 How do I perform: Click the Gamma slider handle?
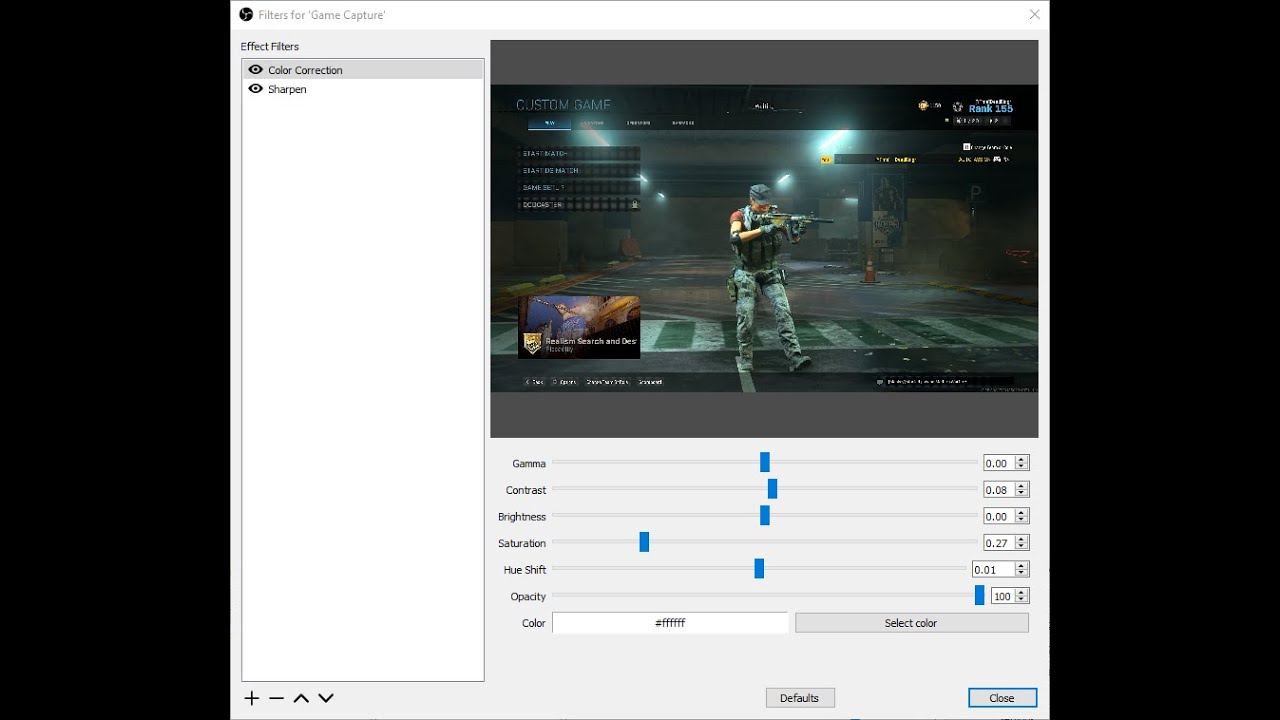765,462
